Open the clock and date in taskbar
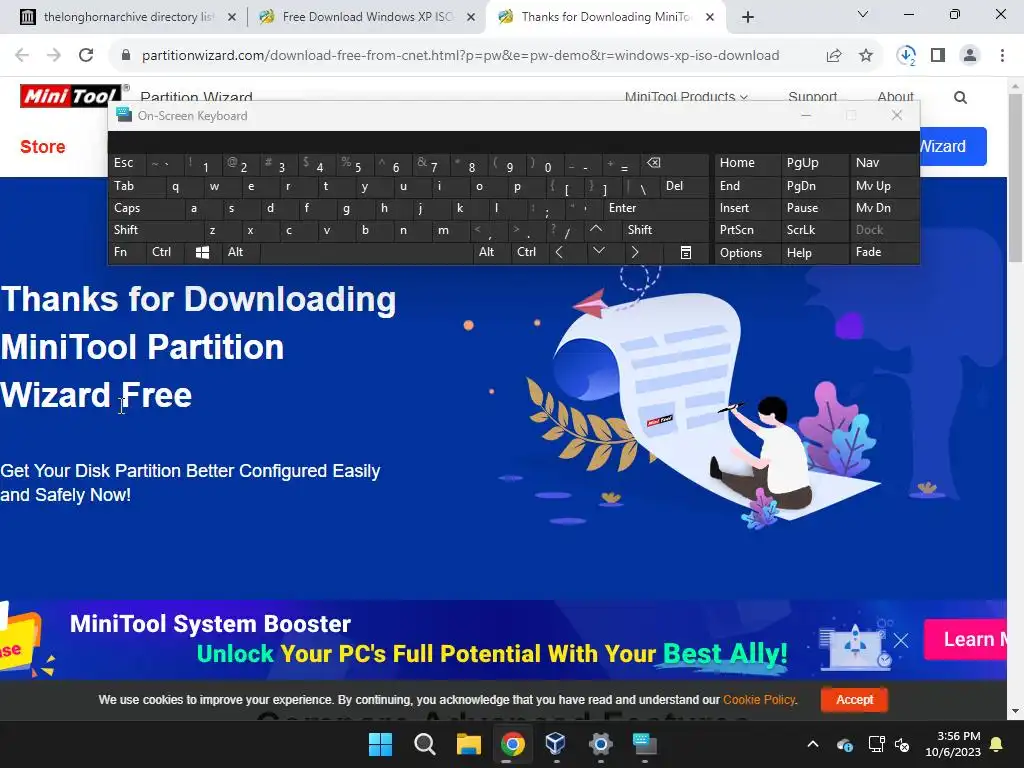The width and height of the screenshot is (1024, 768). click(x=953, y=744)
